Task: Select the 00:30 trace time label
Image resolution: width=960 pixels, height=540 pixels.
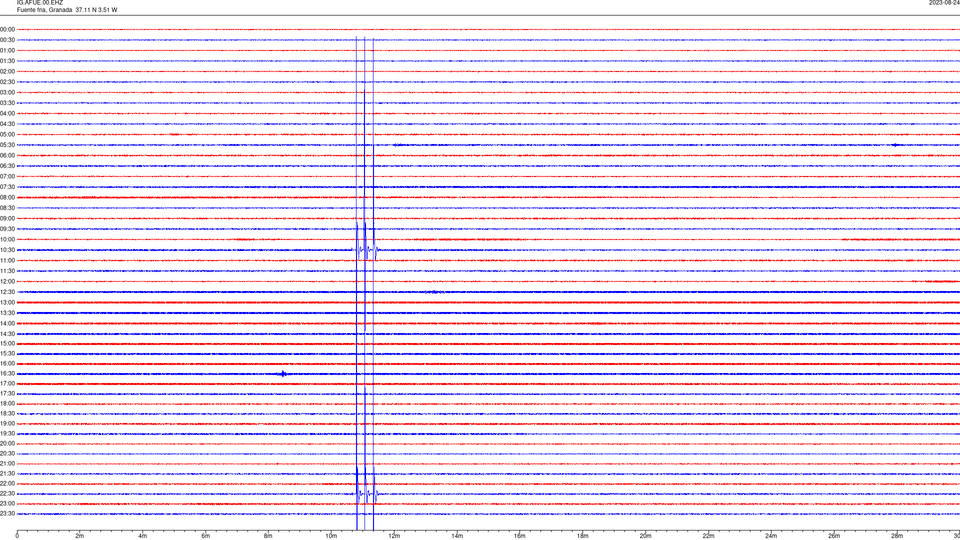Action: (7, 40)
